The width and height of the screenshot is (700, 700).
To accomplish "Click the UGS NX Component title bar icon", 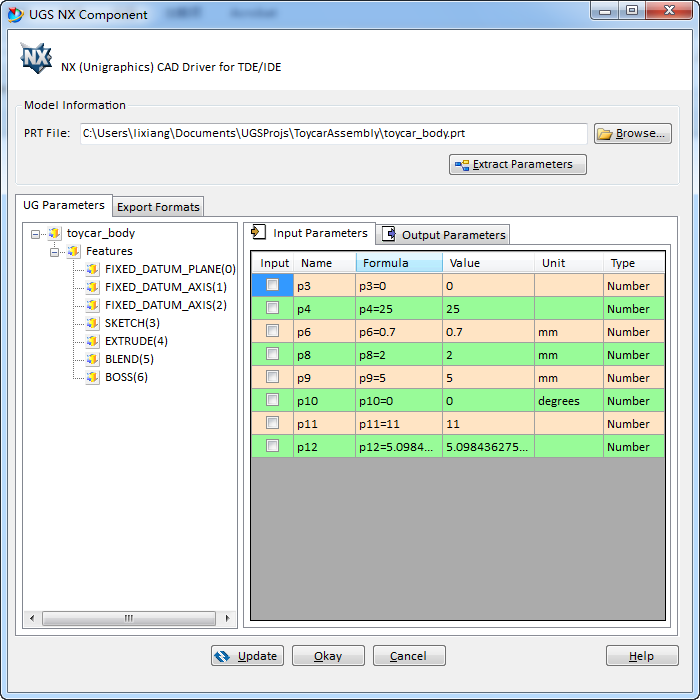I will click(x=15, y=15).
